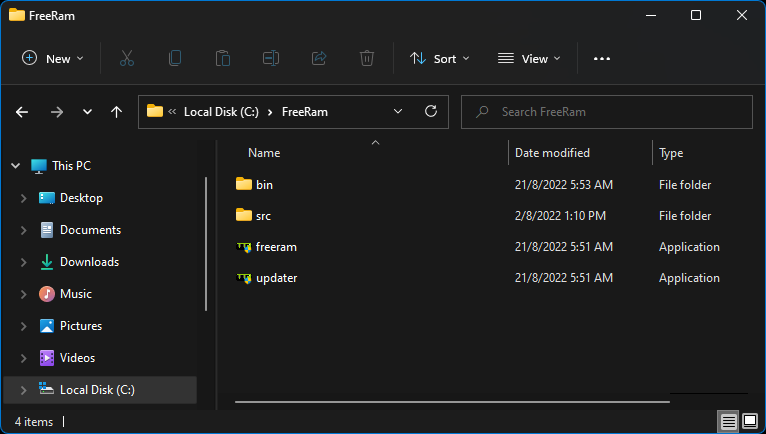Select the updater file name
Screen dimensions: 766x434
[x=277, y=278]
